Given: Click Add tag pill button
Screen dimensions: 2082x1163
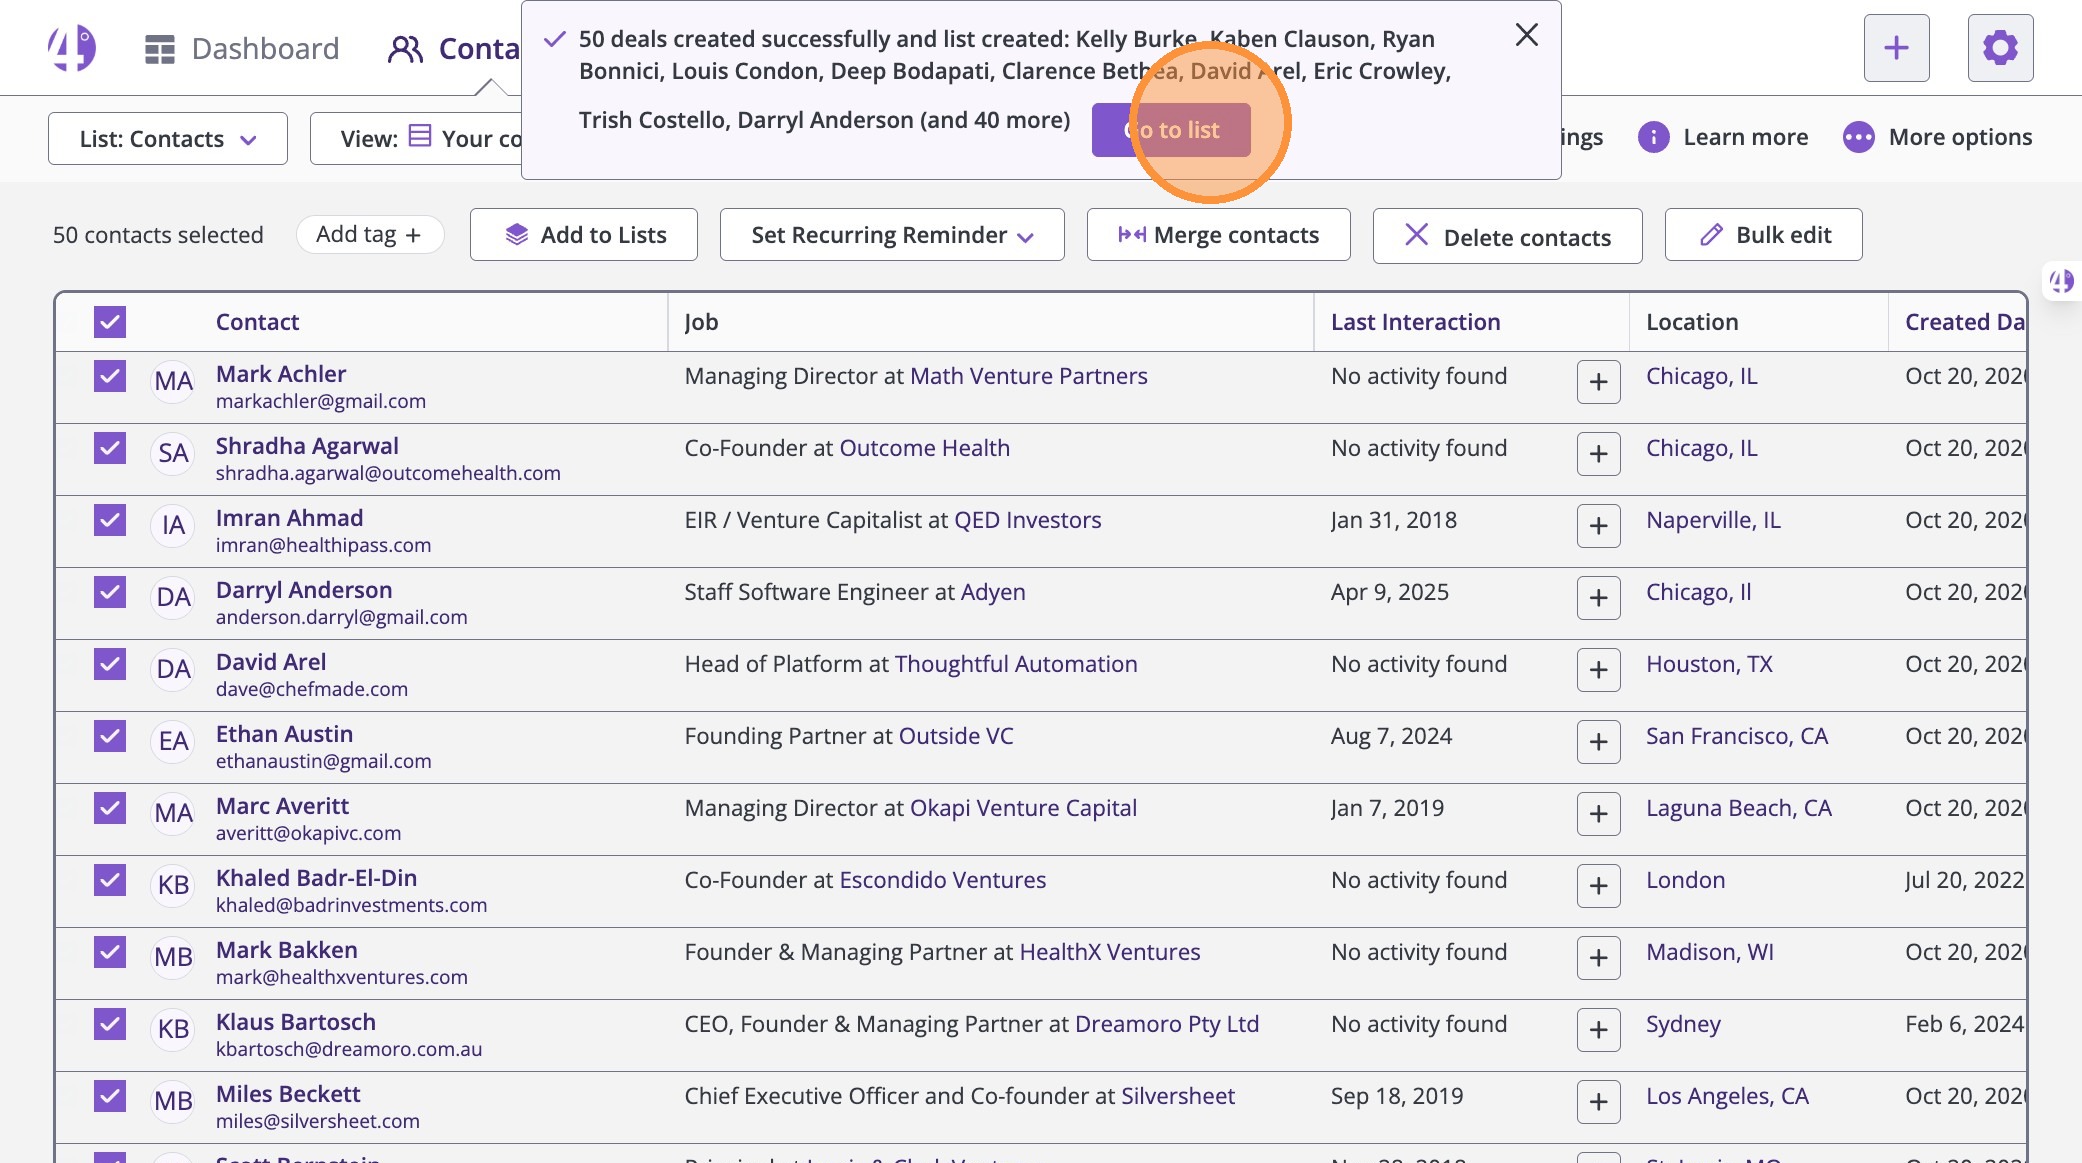Looking at the screenshot, I should click(369, 235).
